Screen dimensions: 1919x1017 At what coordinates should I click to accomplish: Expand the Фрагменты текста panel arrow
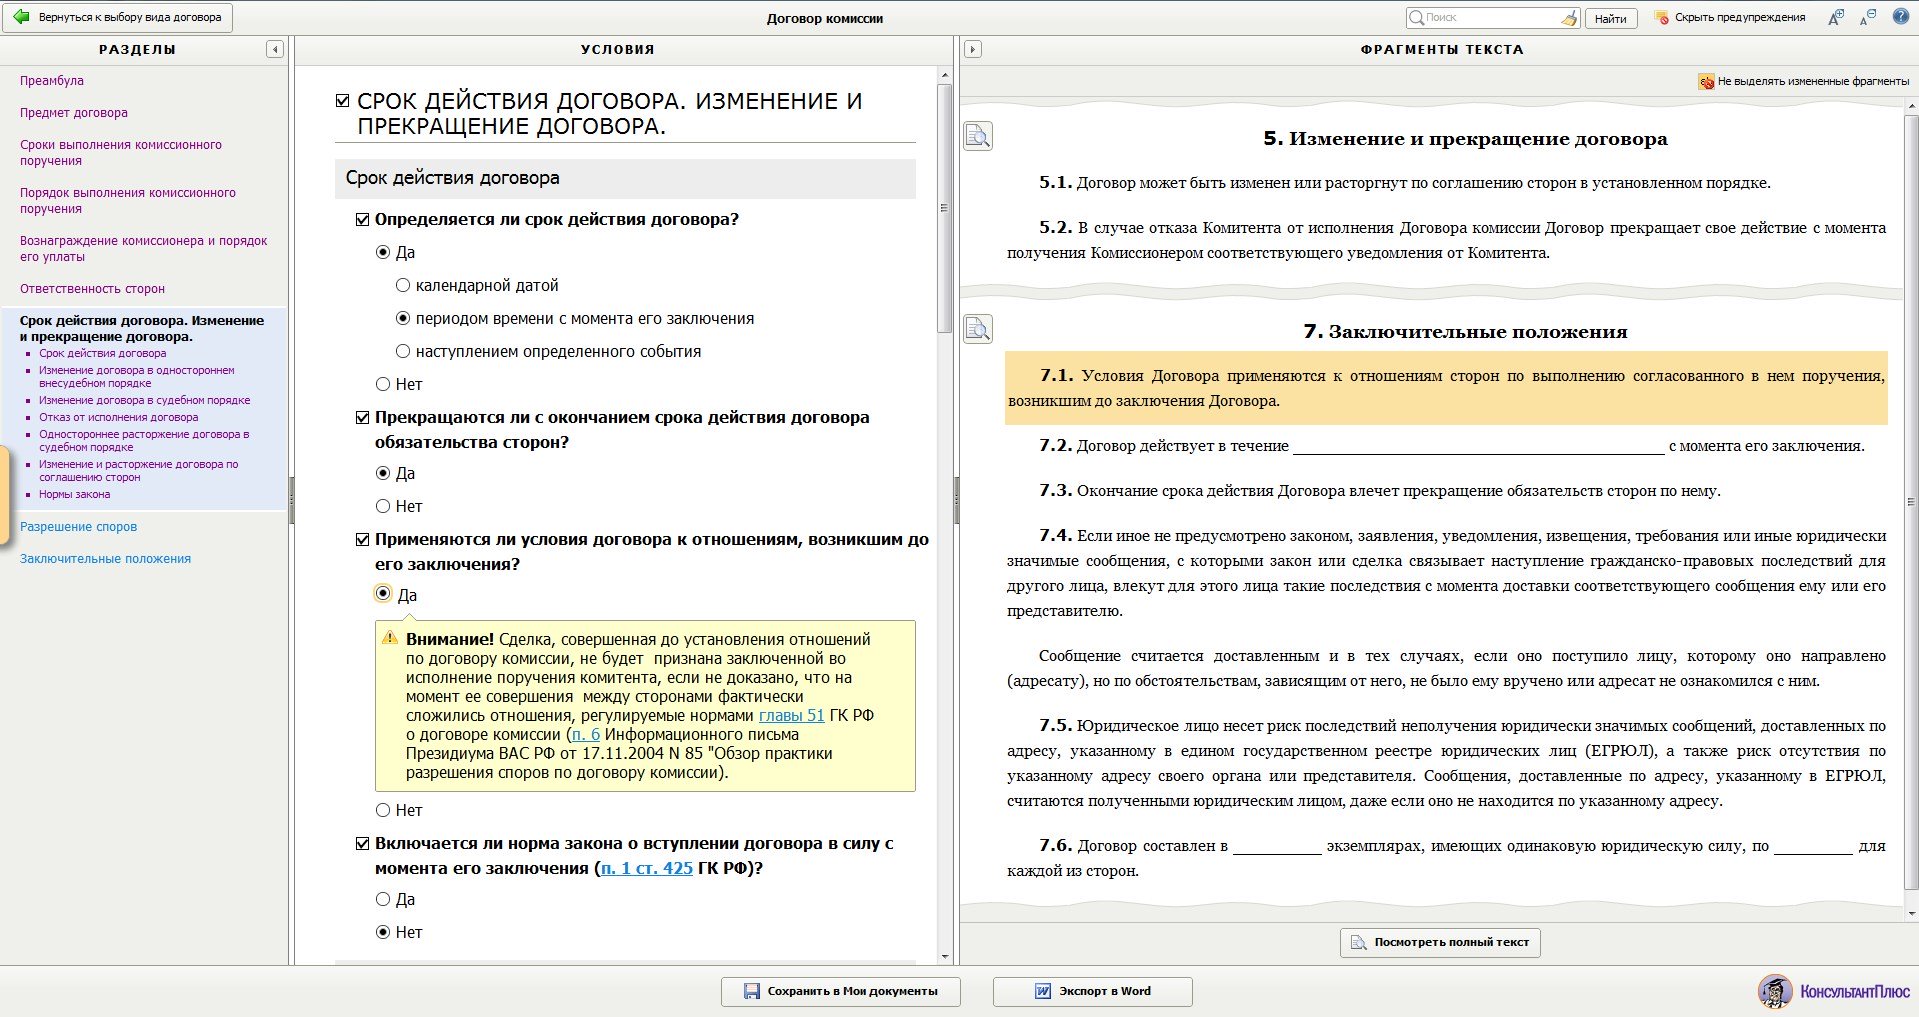click(x=973, y=49)
